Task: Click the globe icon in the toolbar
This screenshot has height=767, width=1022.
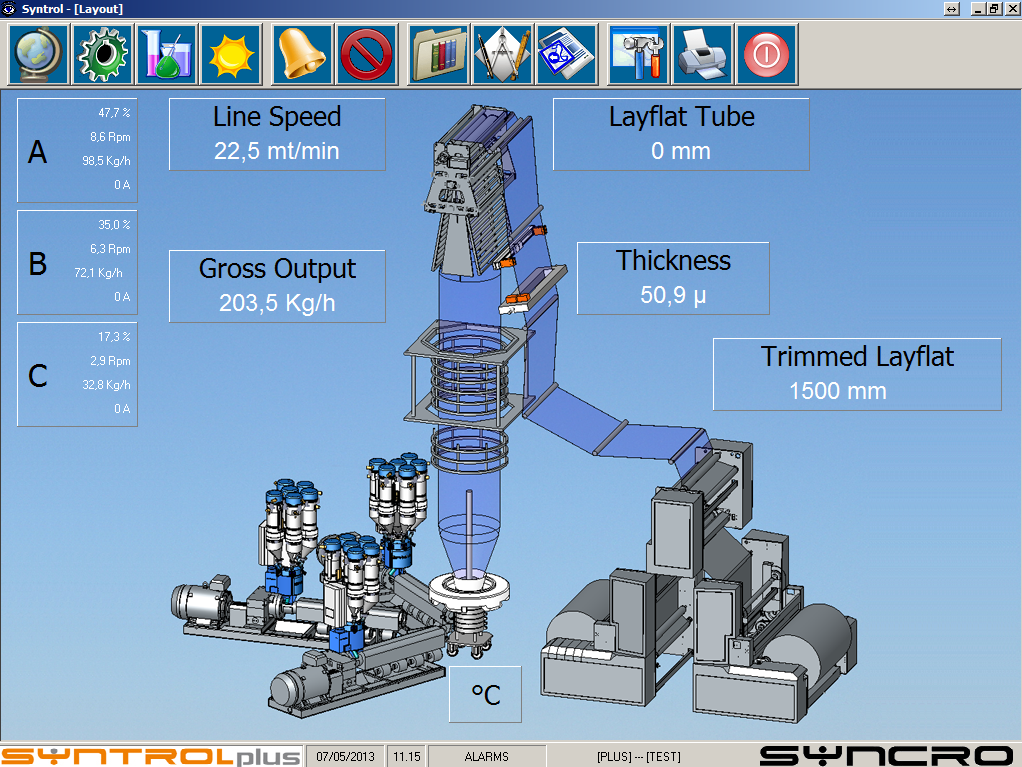Action: (x=39, y=54)
